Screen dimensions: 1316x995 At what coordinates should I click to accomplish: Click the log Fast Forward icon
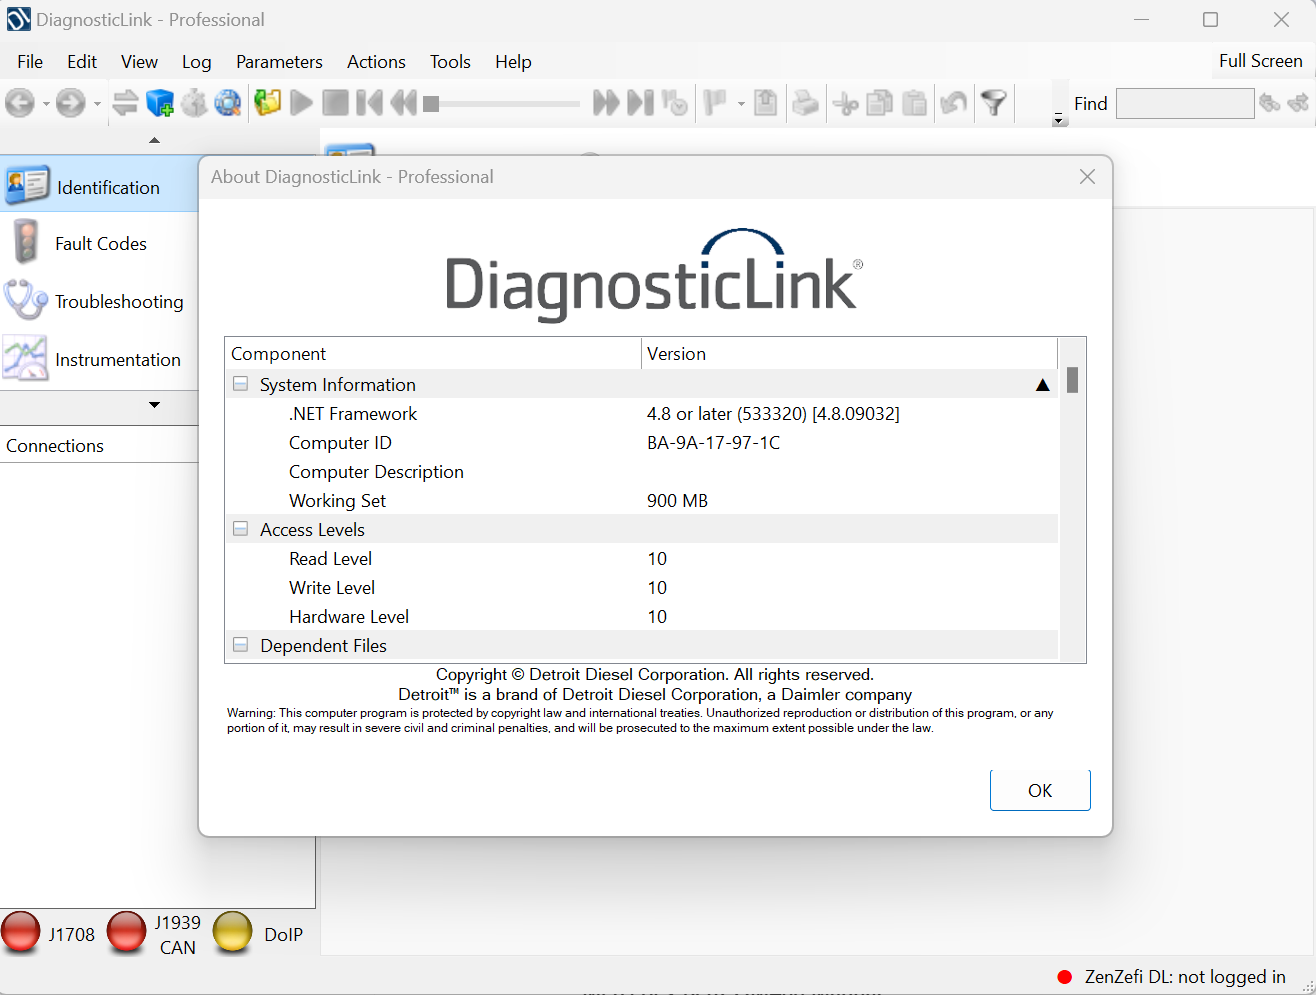pyautogui.click(x=606, y=102)
